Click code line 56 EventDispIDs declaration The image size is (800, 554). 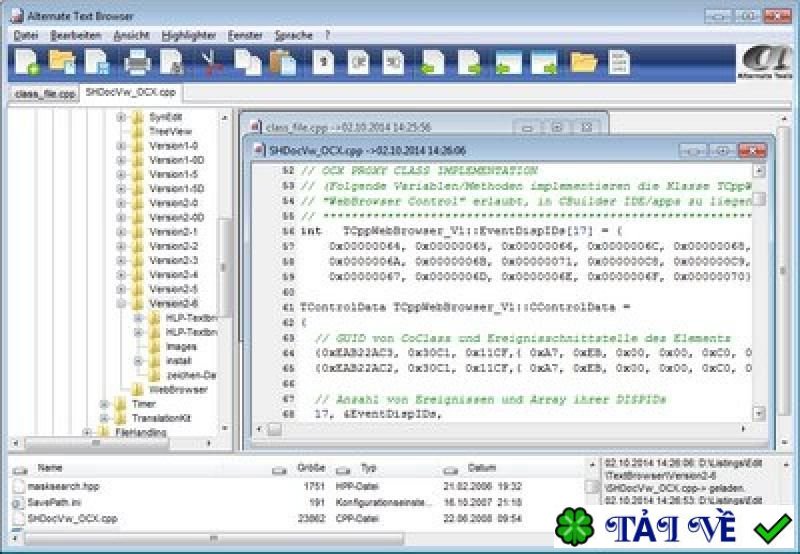[x=461, y=232]
